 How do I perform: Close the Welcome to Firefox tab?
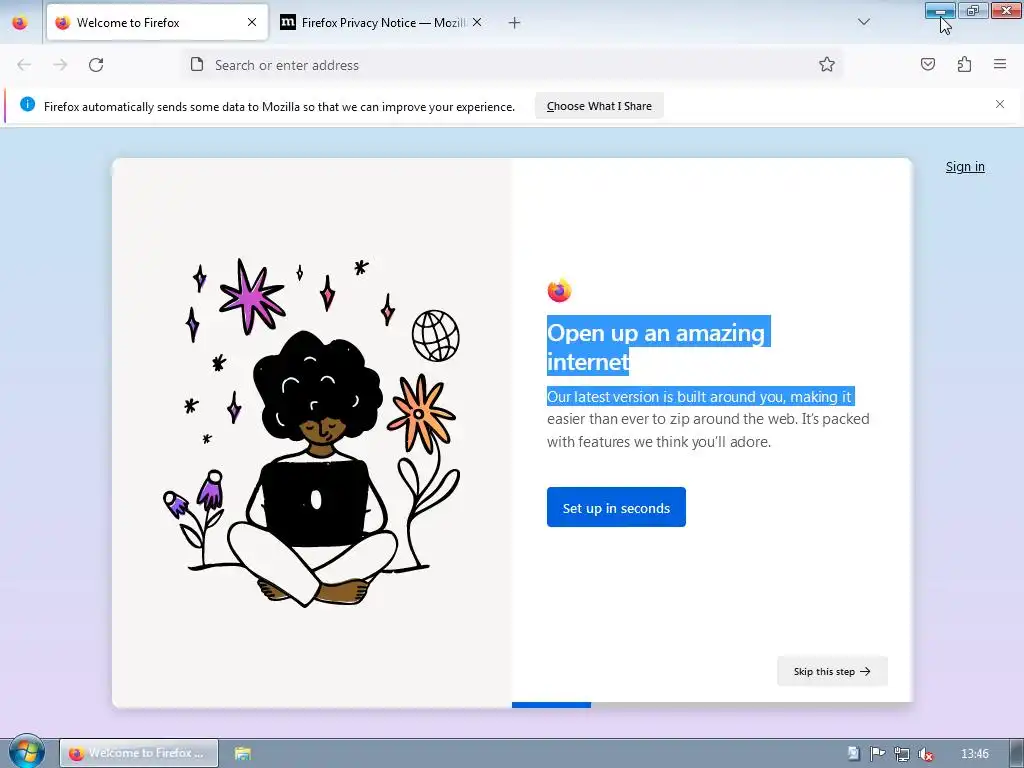point(251,22)
